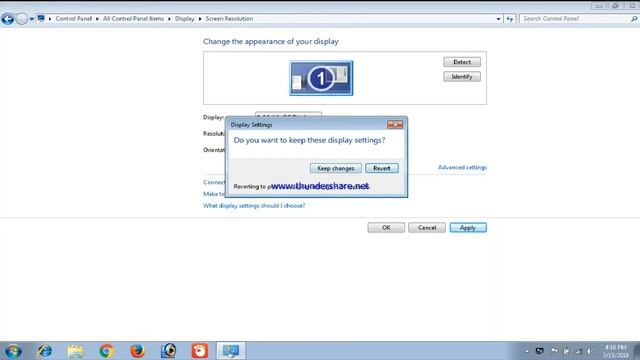Screen dimensions: 640x360
Task: Open Advanced settings link
Action: (462, 167)
